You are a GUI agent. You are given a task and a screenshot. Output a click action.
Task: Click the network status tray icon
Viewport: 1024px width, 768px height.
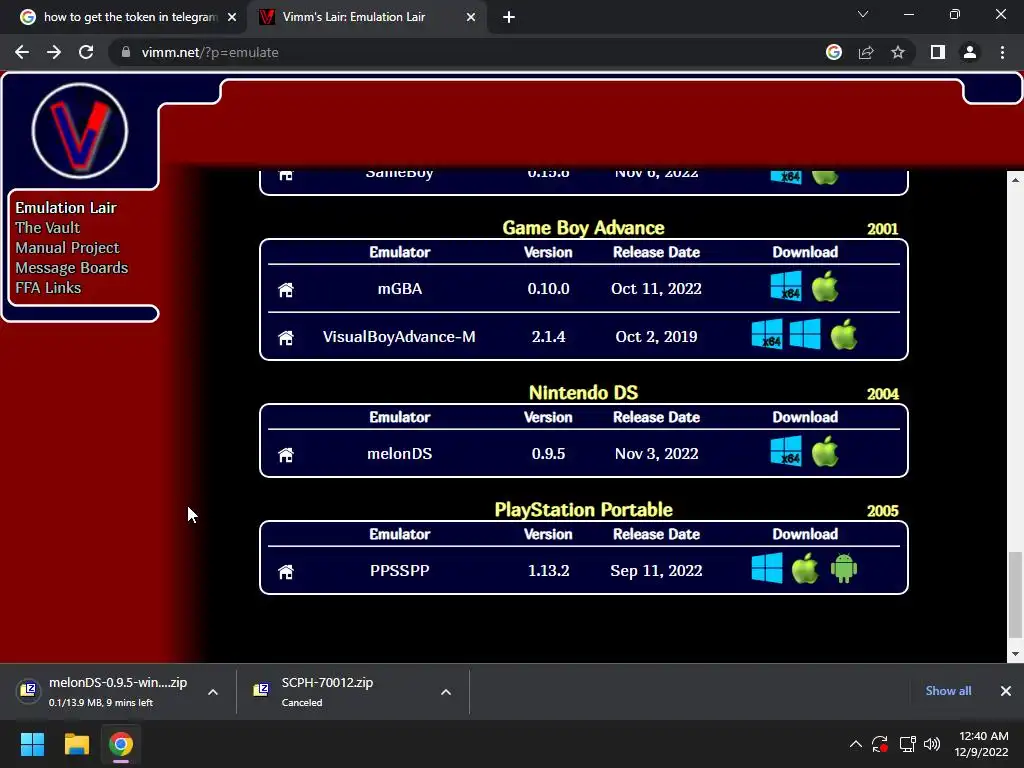[x=907, y=744]
